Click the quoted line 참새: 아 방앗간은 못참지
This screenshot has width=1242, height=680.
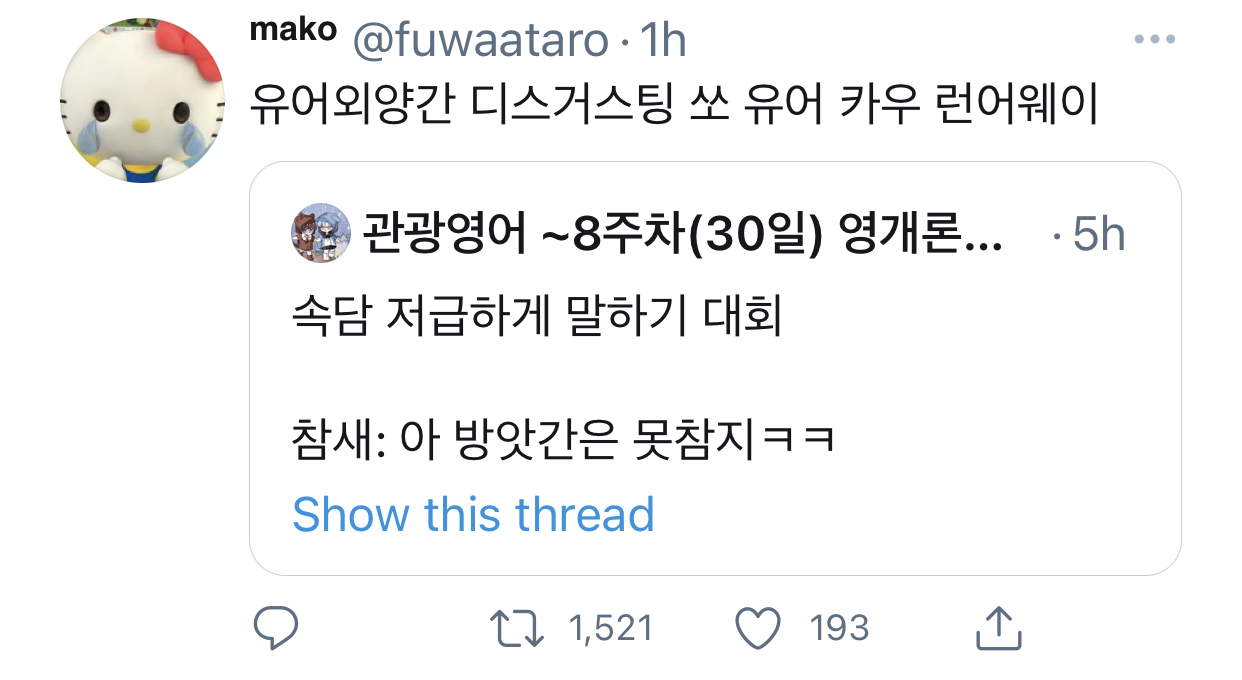564,438
